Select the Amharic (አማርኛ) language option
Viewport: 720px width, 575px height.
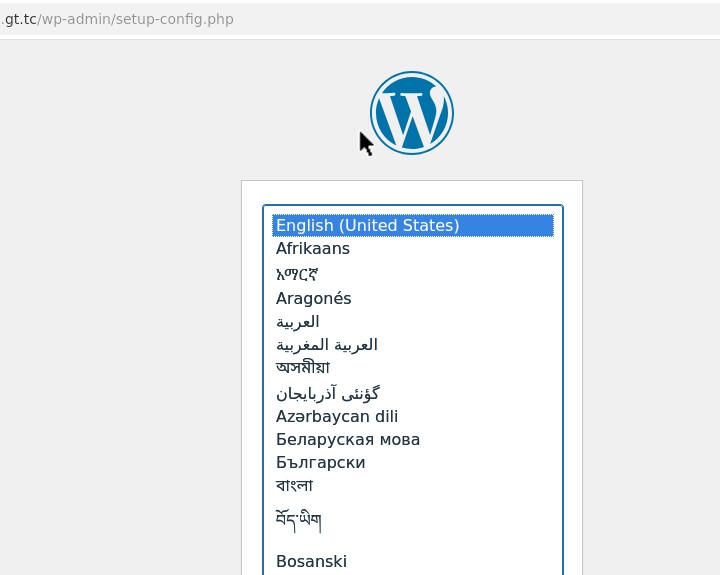coord(297,274)
